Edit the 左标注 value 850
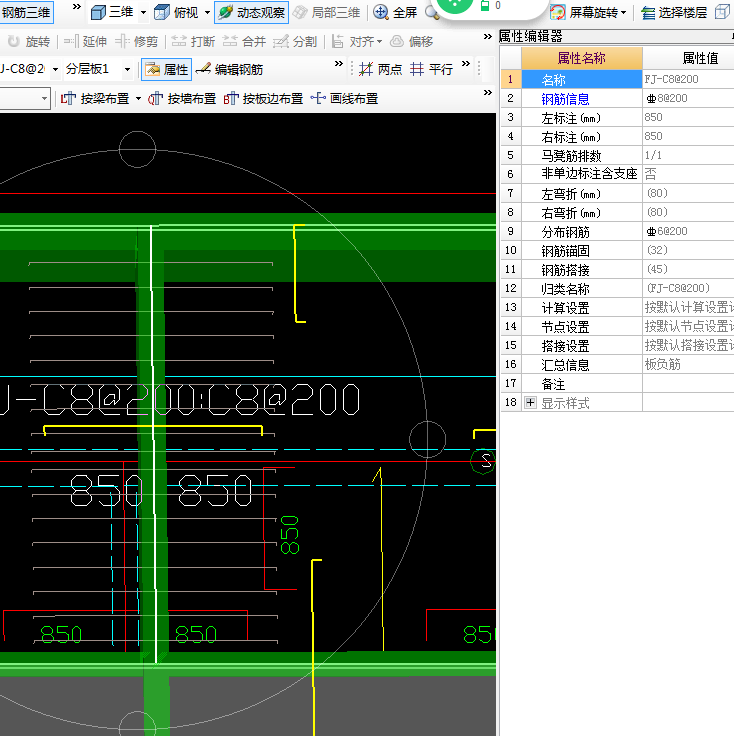 point(688,117)
